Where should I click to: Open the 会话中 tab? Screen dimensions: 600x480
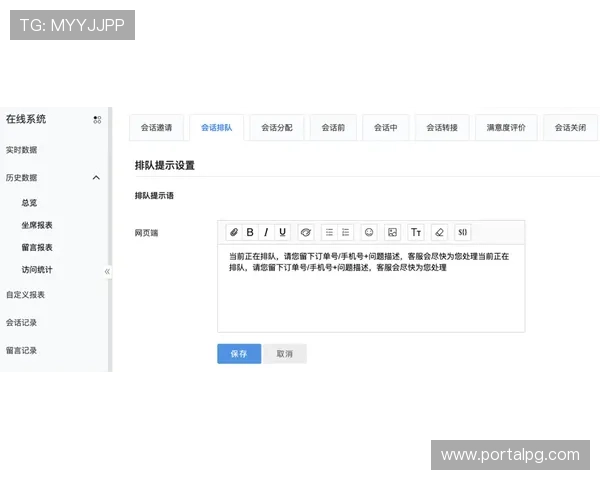tap(386, 127)
